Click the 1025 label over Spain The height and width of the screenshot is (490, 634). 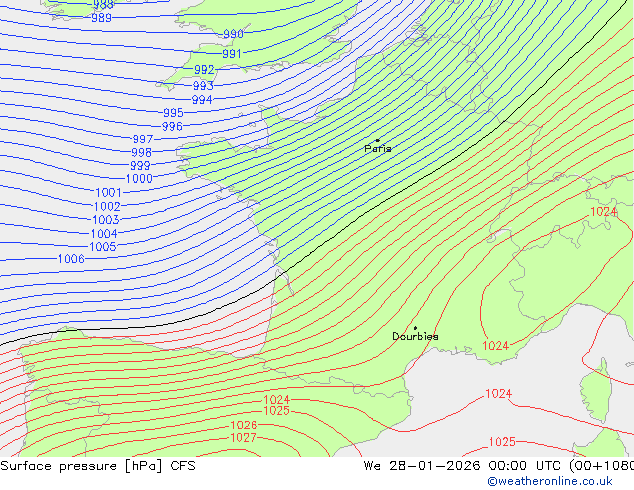[x=277, y=411]
